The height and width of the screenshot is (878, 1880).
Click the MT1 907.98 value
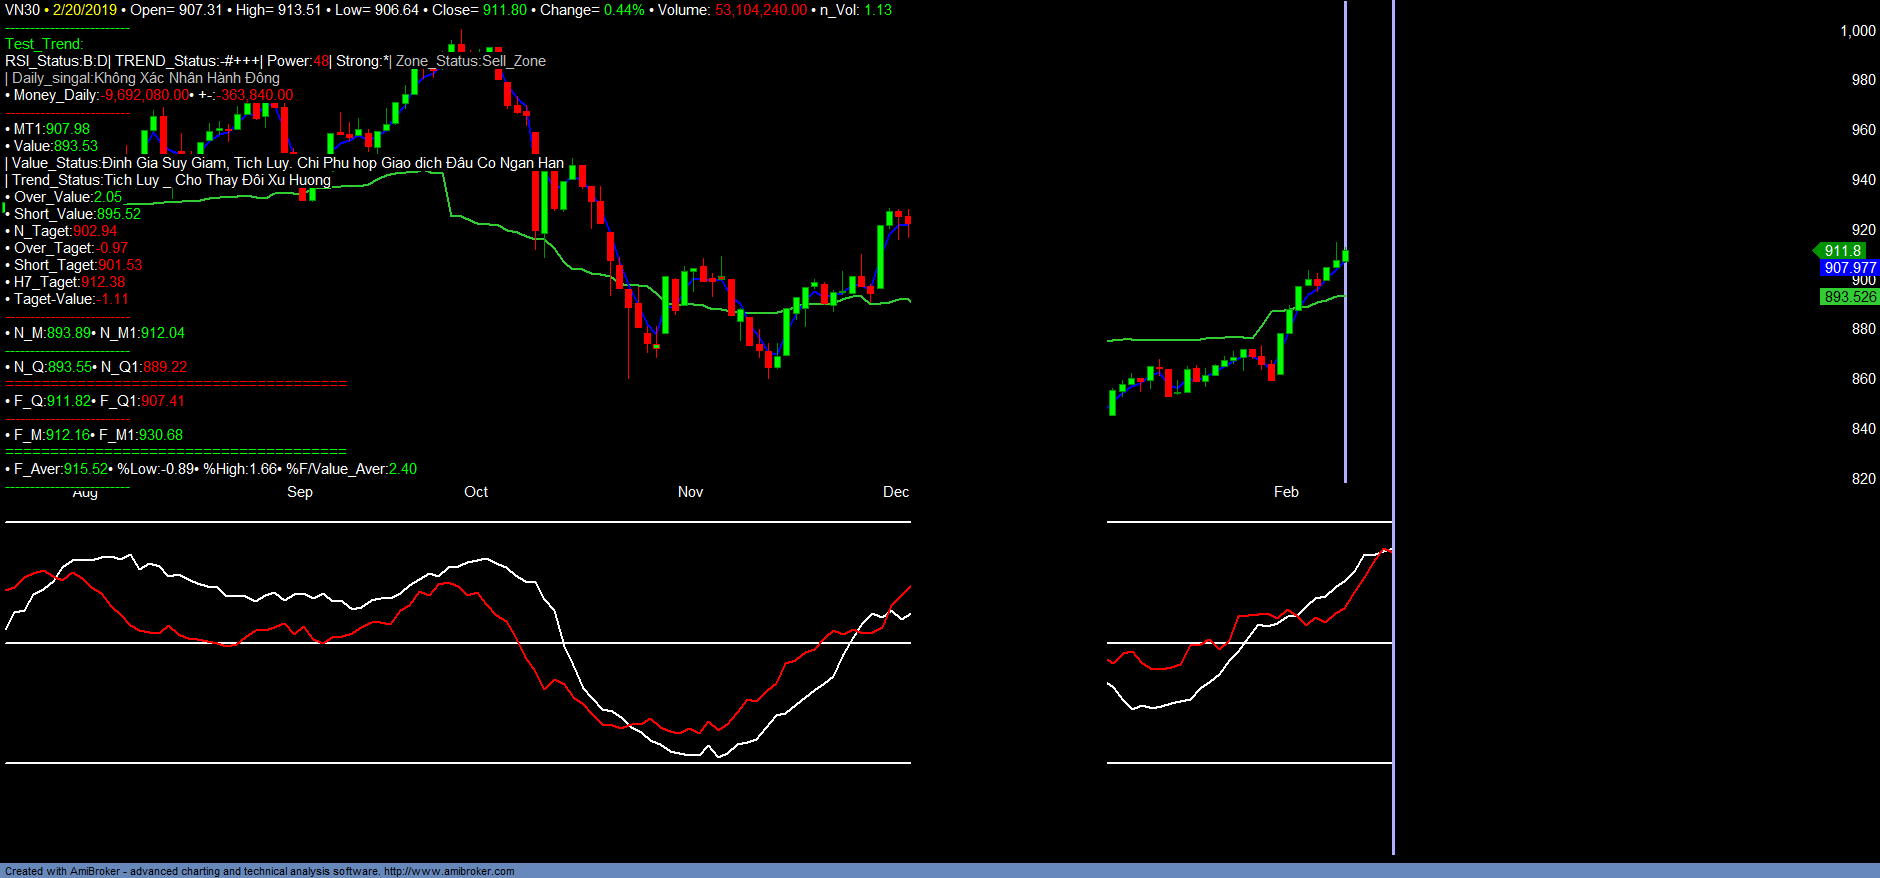click(x=67, y=129)
